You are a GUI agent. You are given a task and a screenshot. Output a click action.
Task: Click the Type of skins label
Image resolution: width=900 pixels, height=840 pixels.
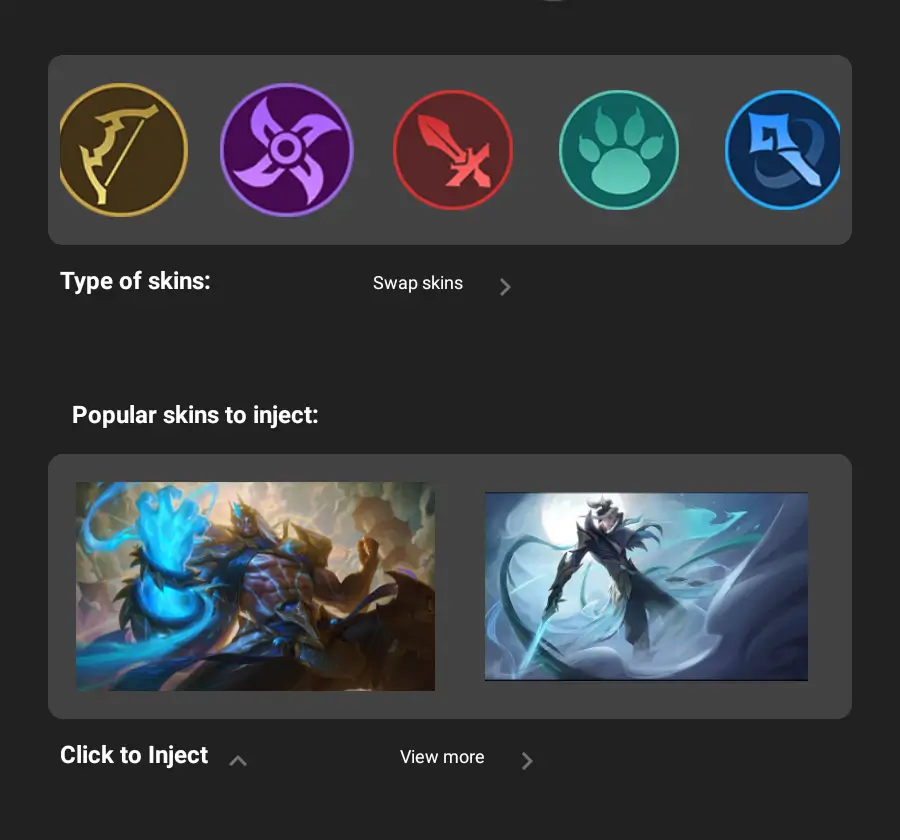pos(135,281)
